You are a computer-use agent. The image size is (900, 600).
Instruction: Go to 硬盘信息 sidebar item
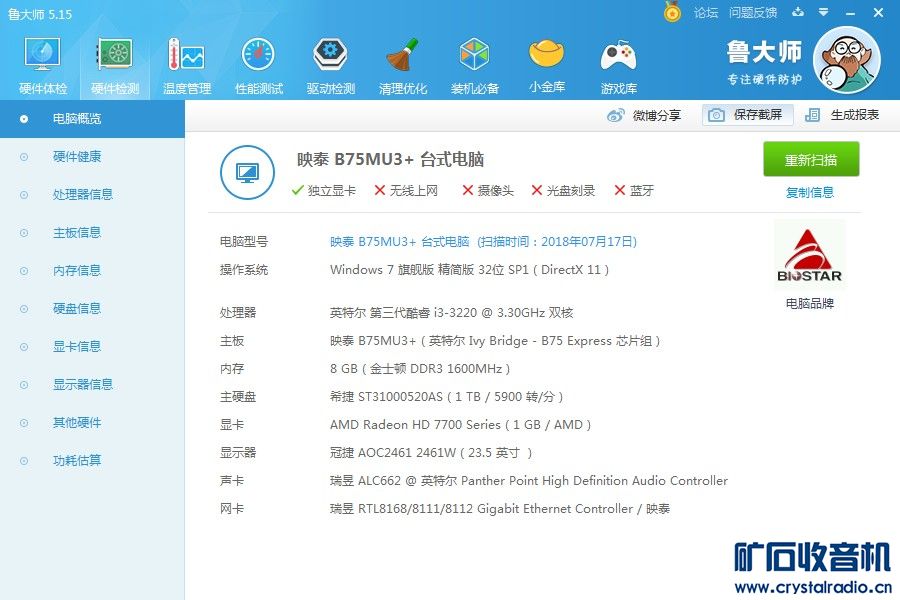pos(77,309)
